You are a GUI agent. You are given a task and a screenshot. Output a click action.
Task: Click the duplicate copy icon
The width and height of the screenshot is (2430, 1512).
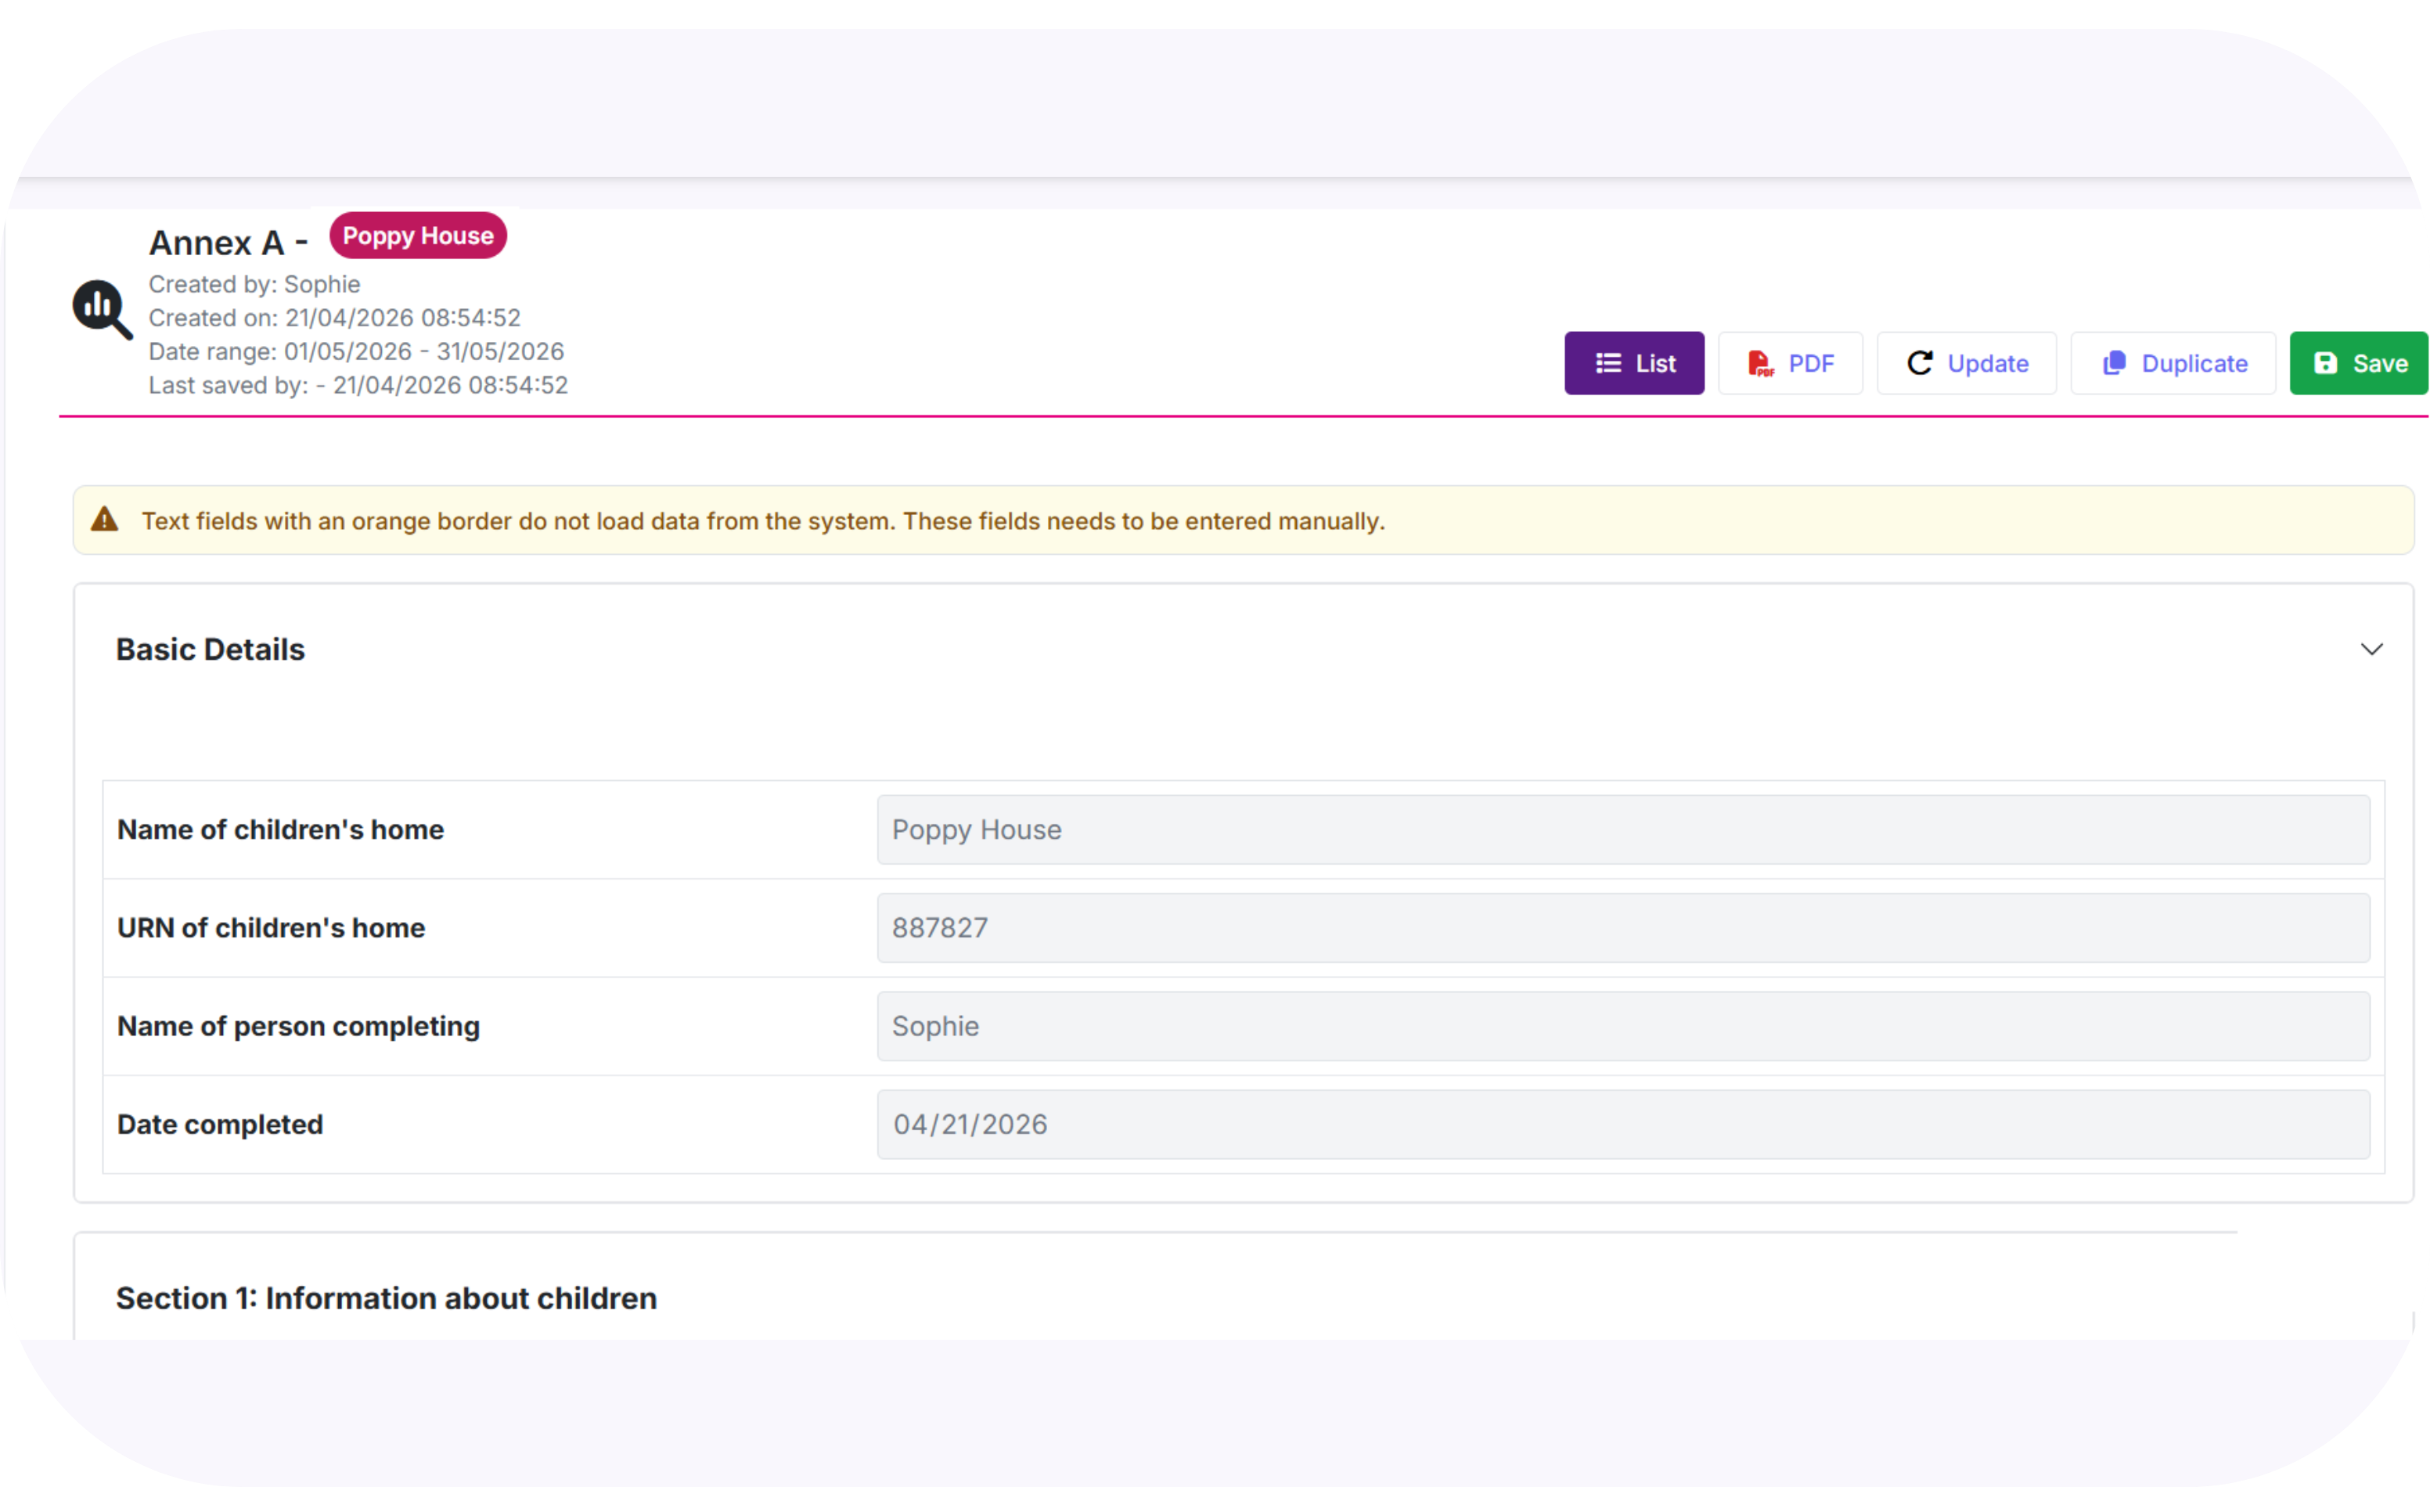click(x=2114, y=363)
